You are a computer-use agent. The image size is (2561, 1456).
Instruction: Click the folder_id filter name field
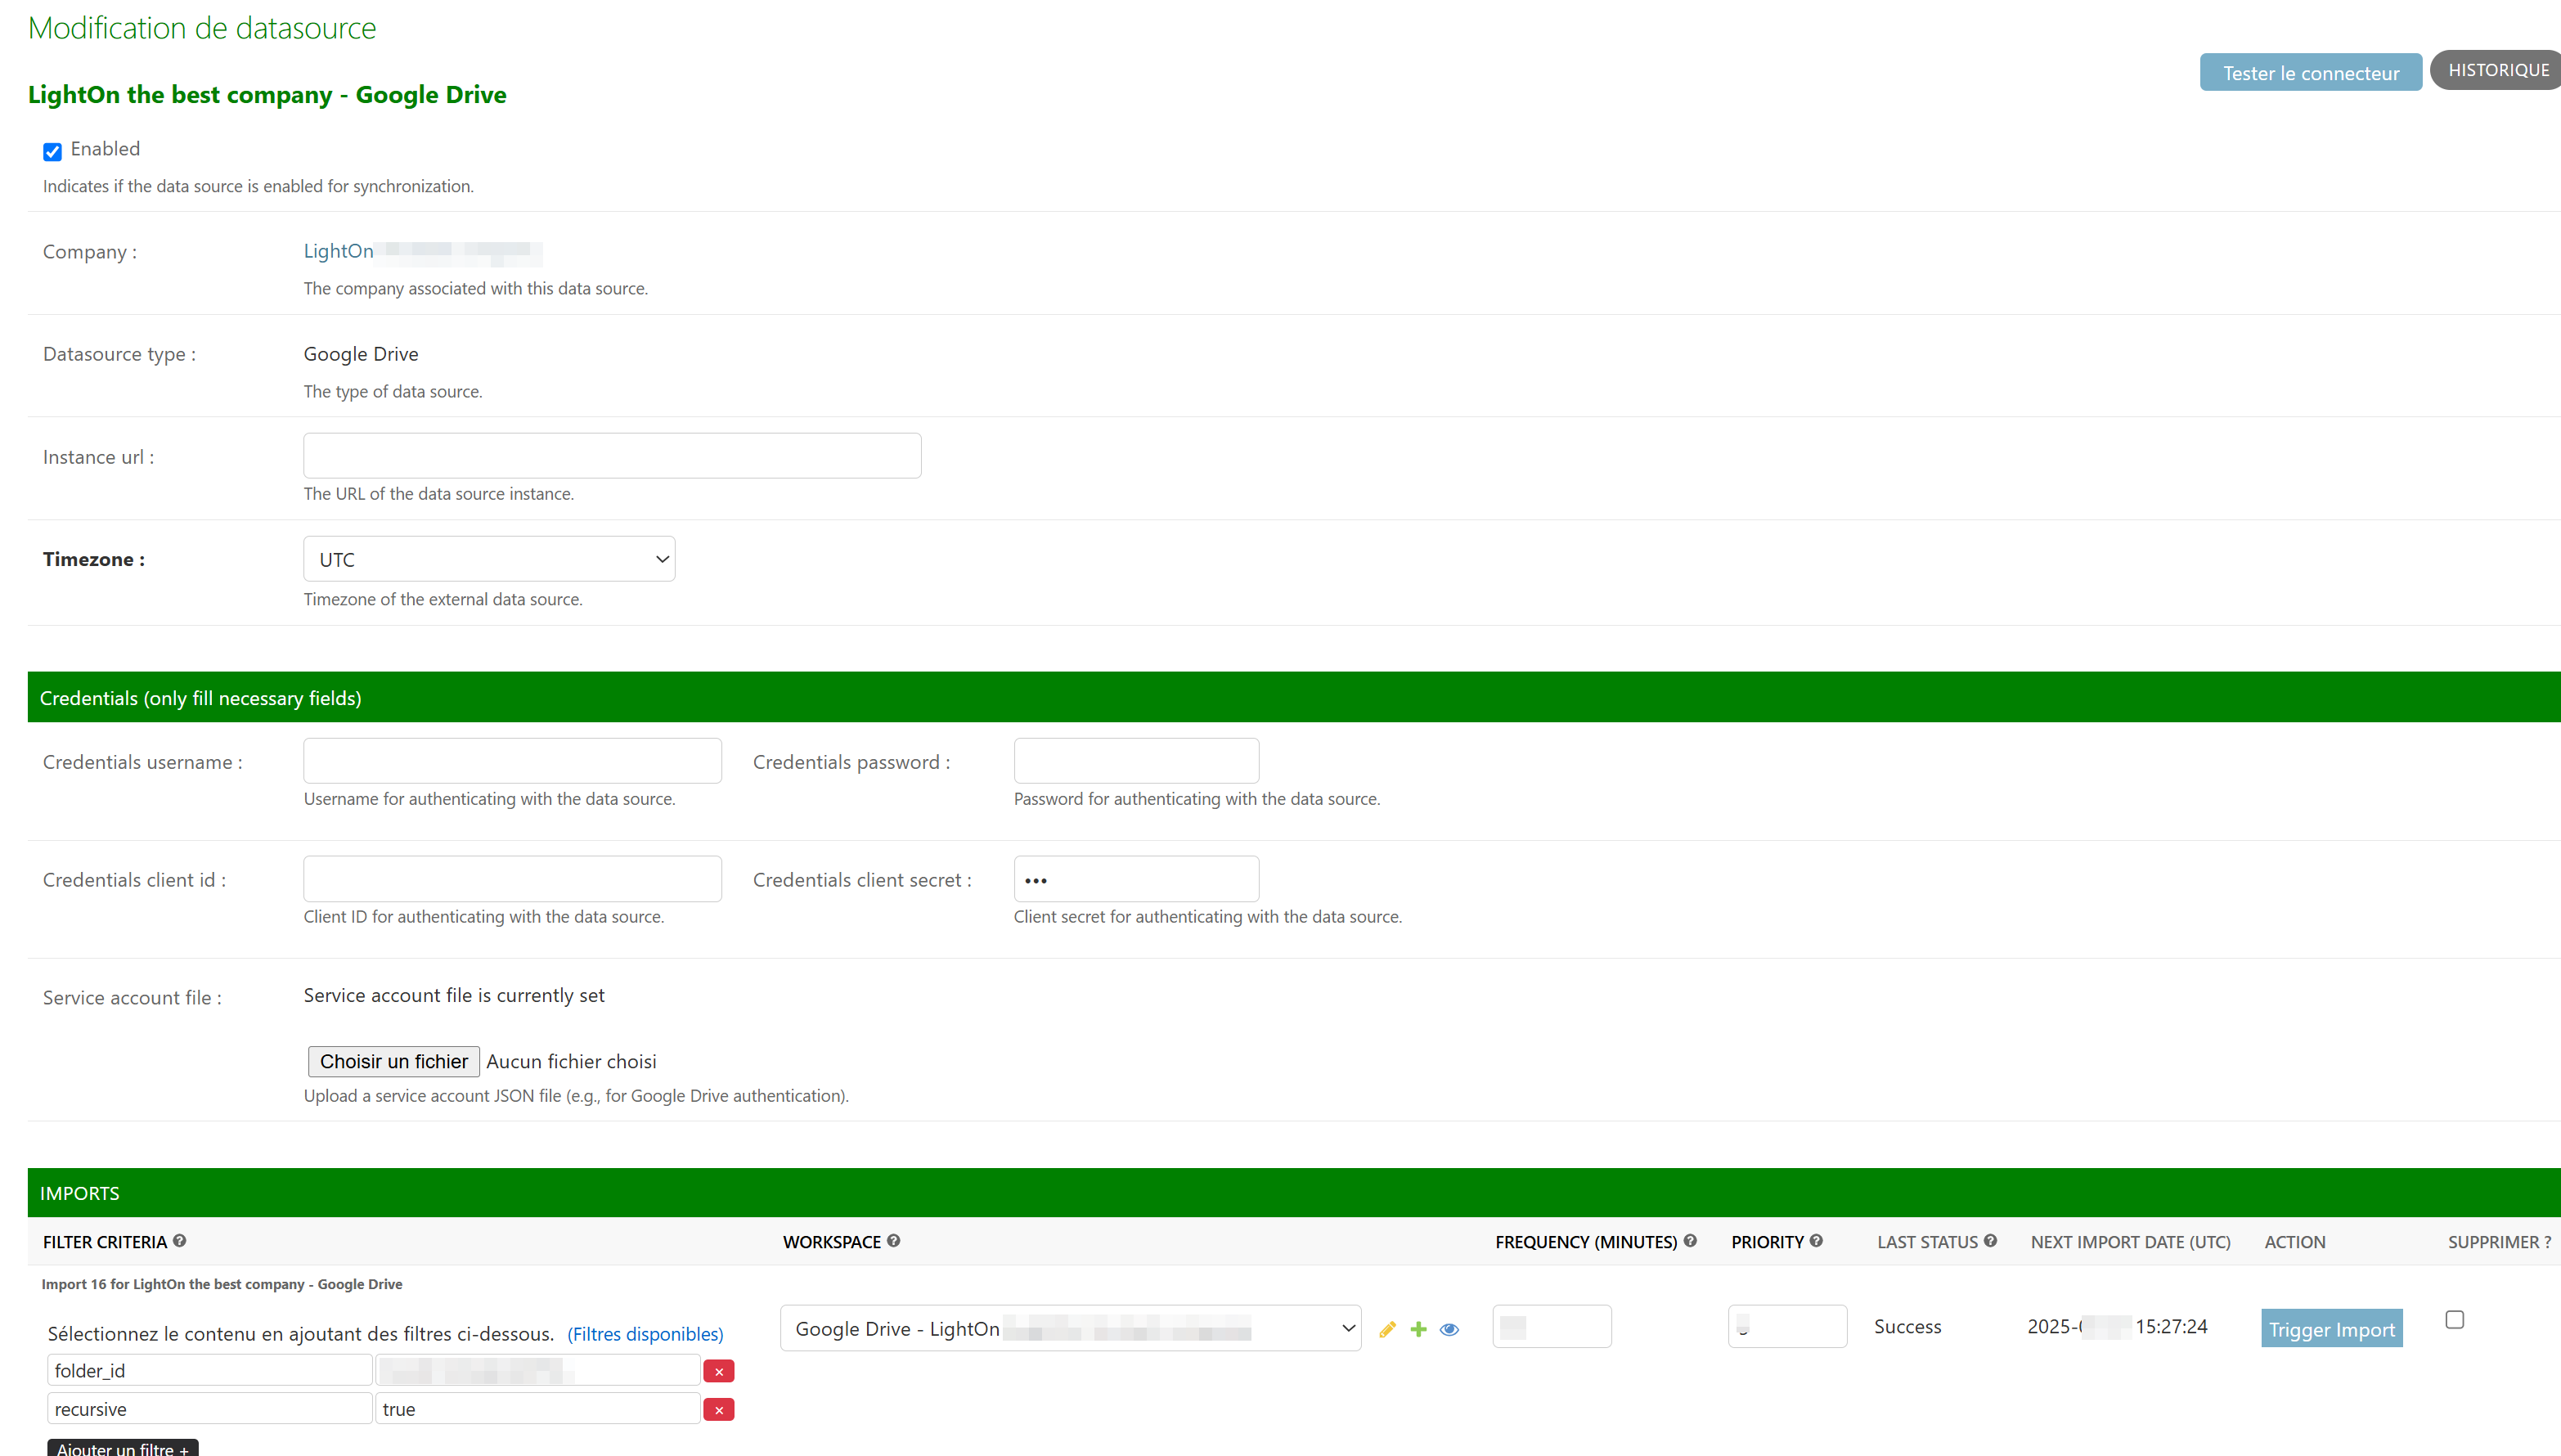210,1370
